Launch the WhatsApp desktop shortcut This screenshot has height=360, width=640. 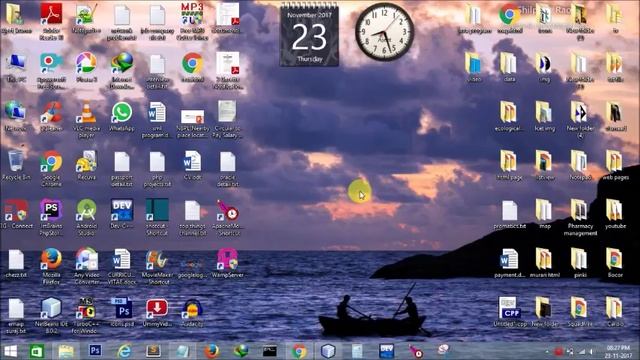coord(122,116)
